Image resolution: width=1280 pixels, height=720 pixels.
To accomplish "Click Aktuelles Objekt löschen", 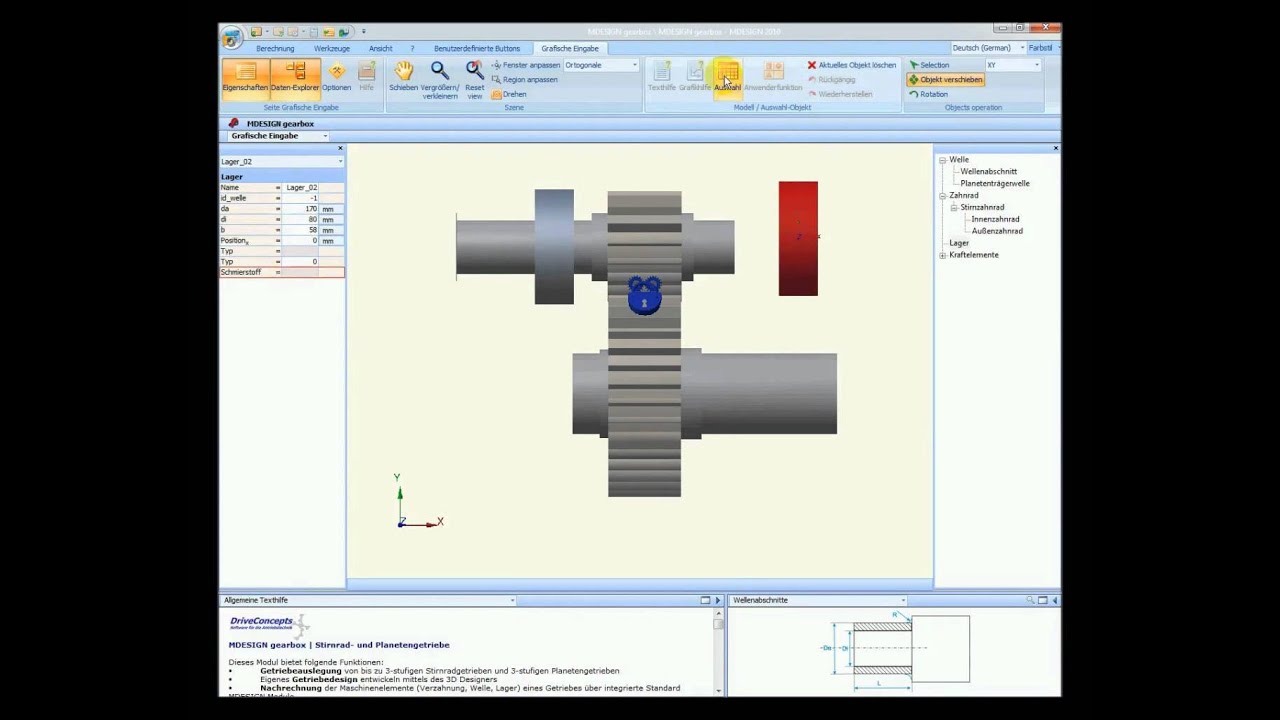I will coord(852,65).
